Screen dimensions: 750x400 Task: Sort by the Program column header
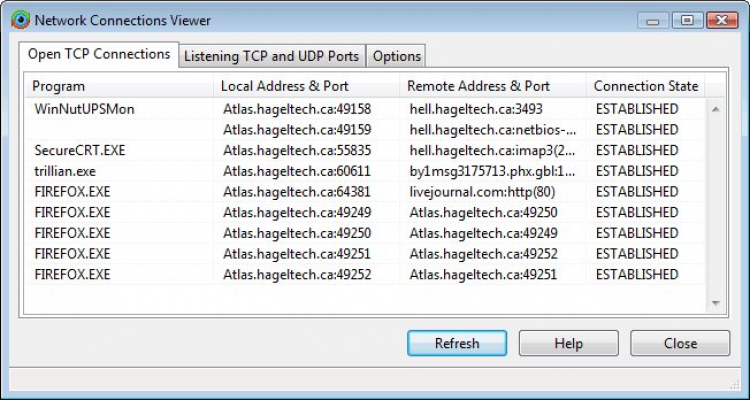(60, 86)
